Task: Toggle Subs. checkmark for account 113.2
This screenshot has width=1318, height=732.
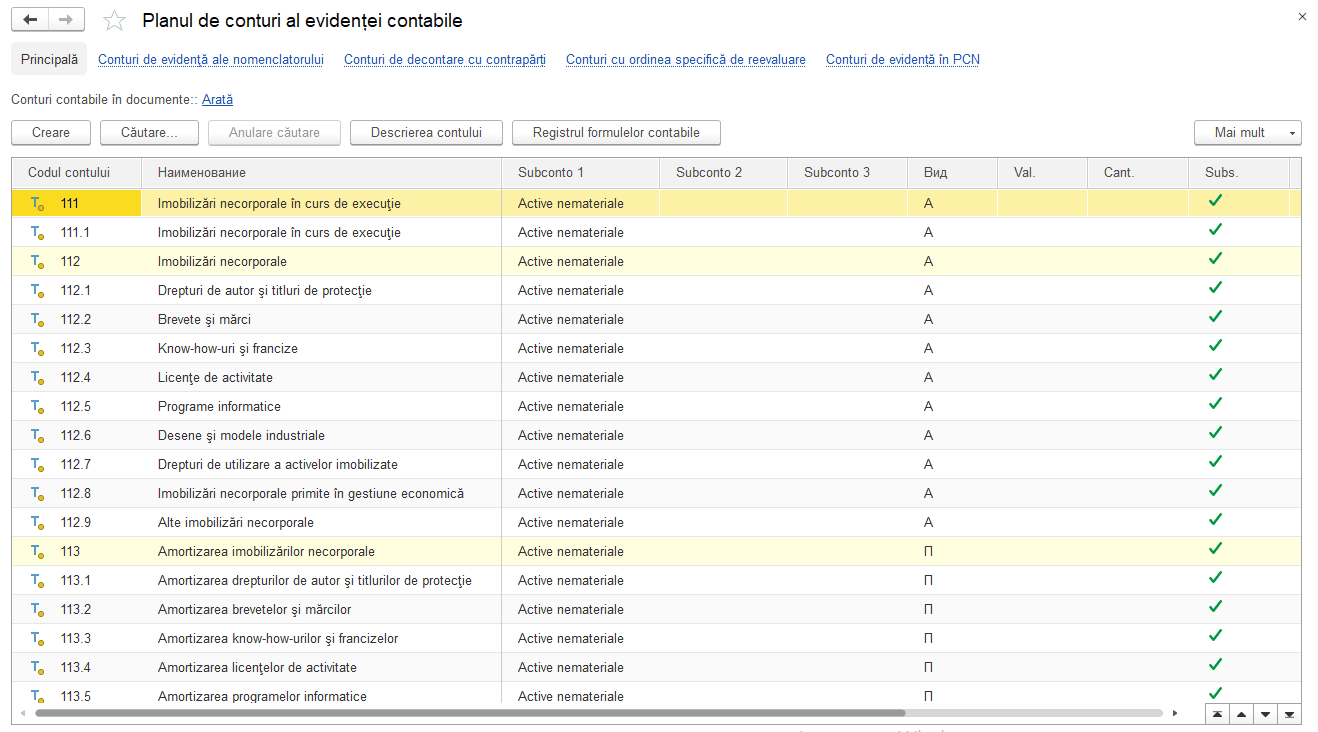Action: [1215, 607]
